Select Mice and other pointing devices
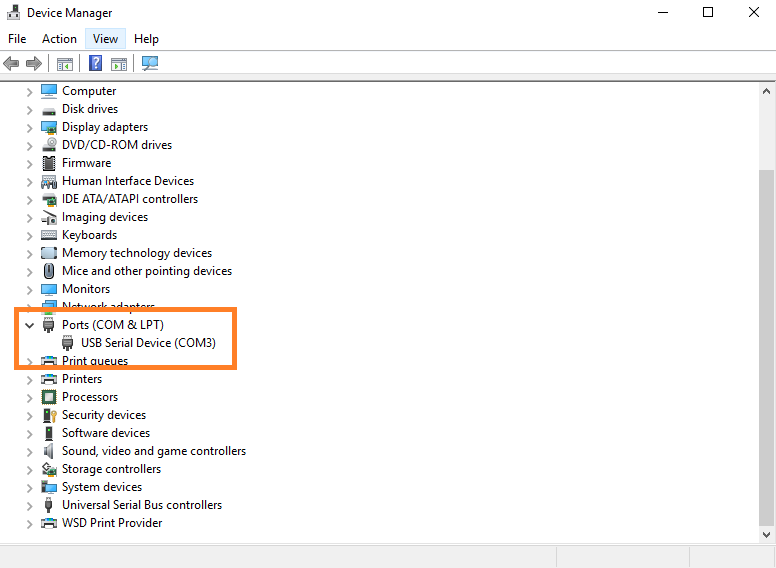Viewport: 776px width, 568px height. point(146,271)
